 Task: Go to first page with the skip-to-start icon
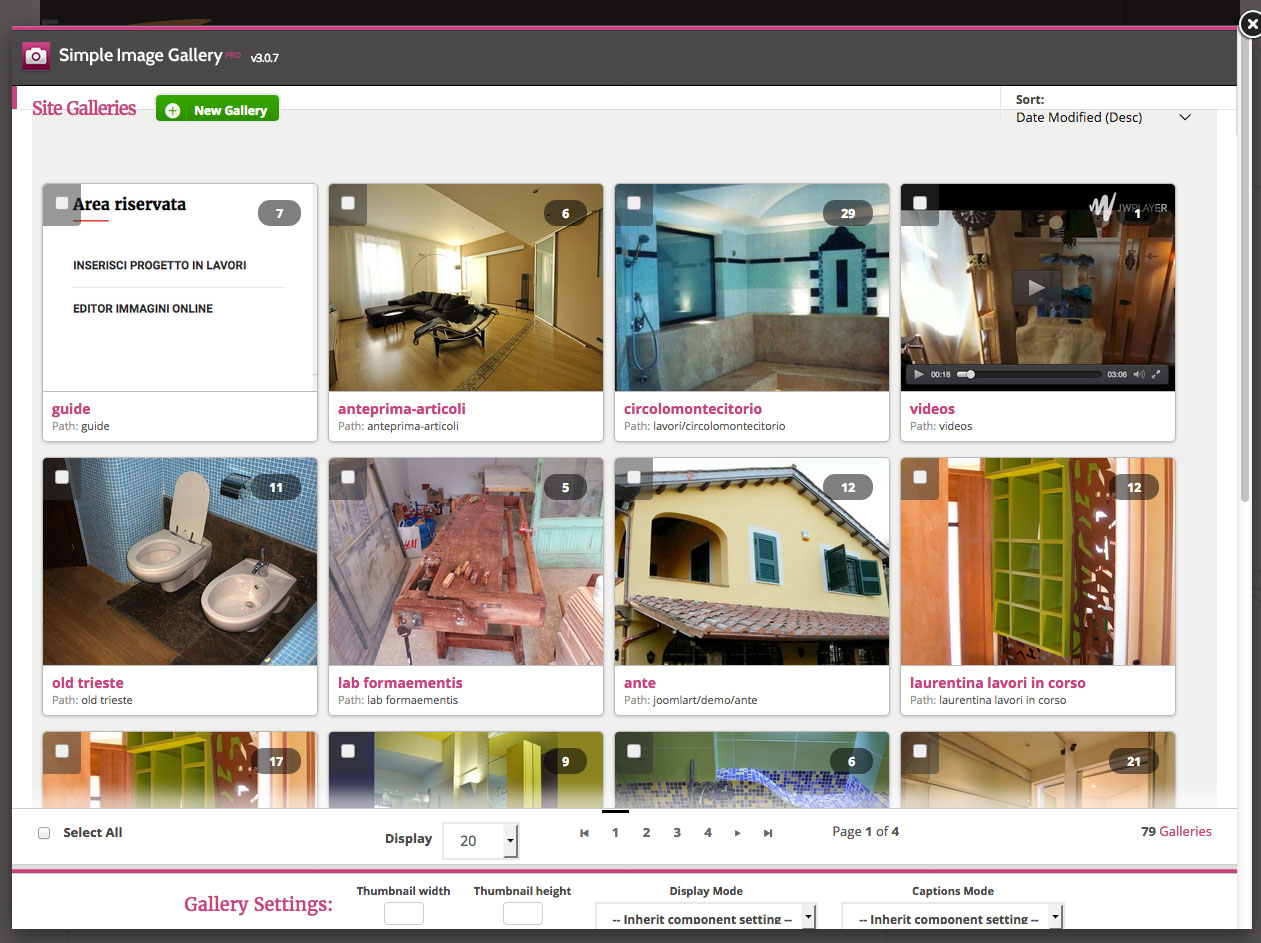(584, 833)
